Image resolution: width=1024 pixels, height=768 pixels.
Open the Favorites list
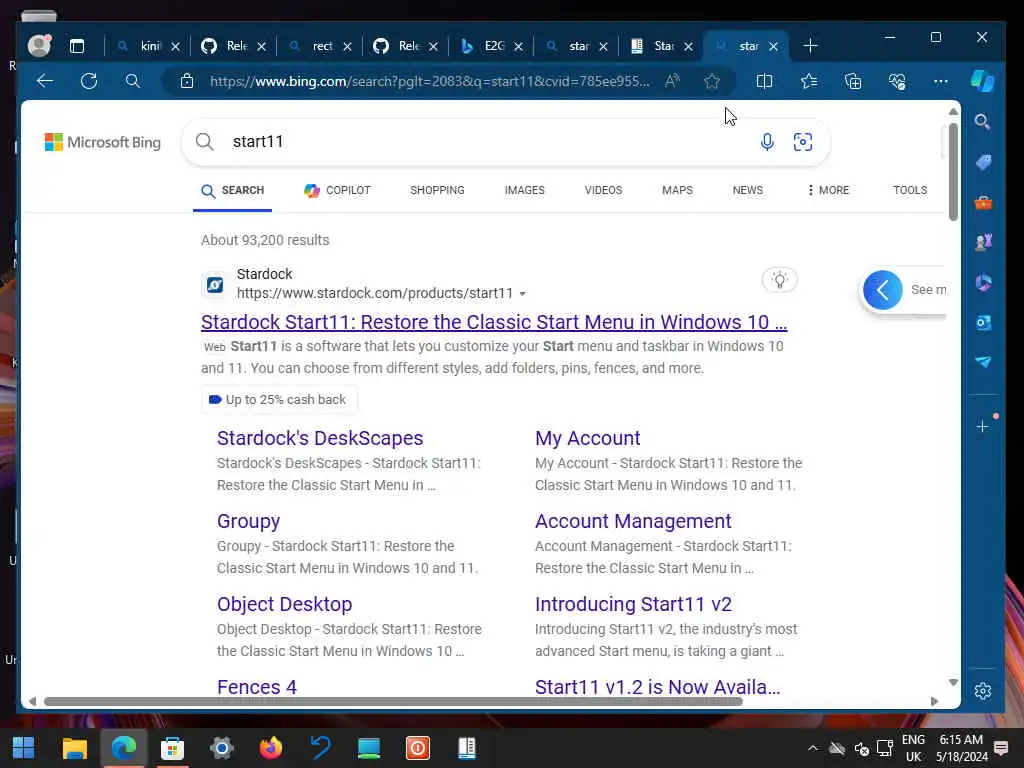click(x=809, y=81)
